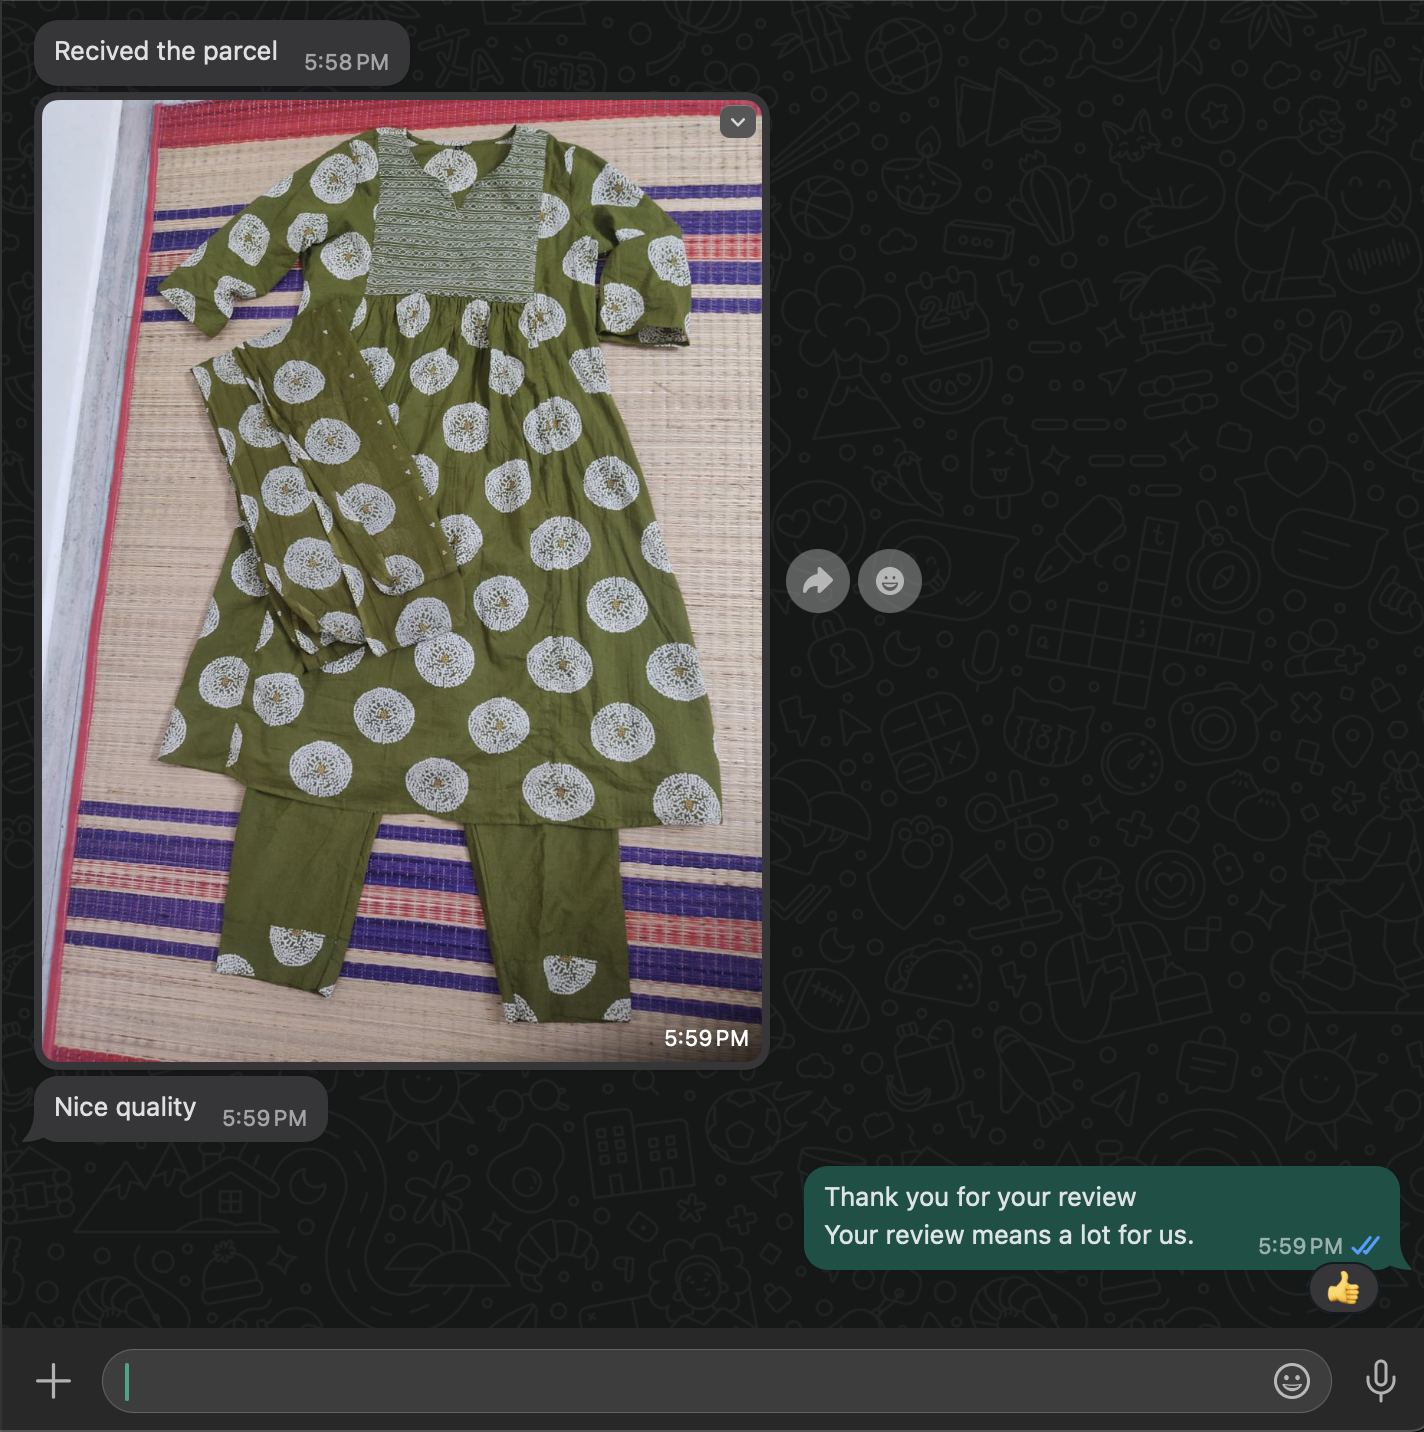
Task: Start voice message with microphone icon
Action: coord(1380,1381)
